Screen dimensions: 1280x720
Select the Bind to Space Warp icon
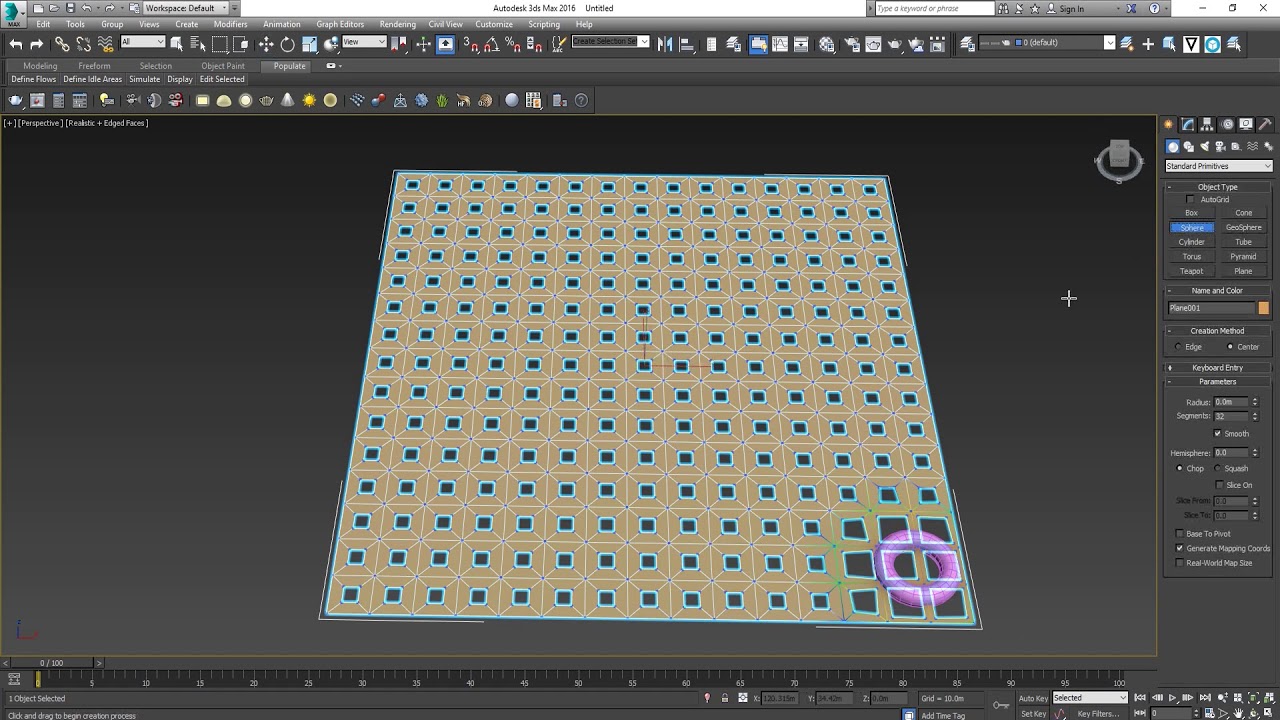106,44
